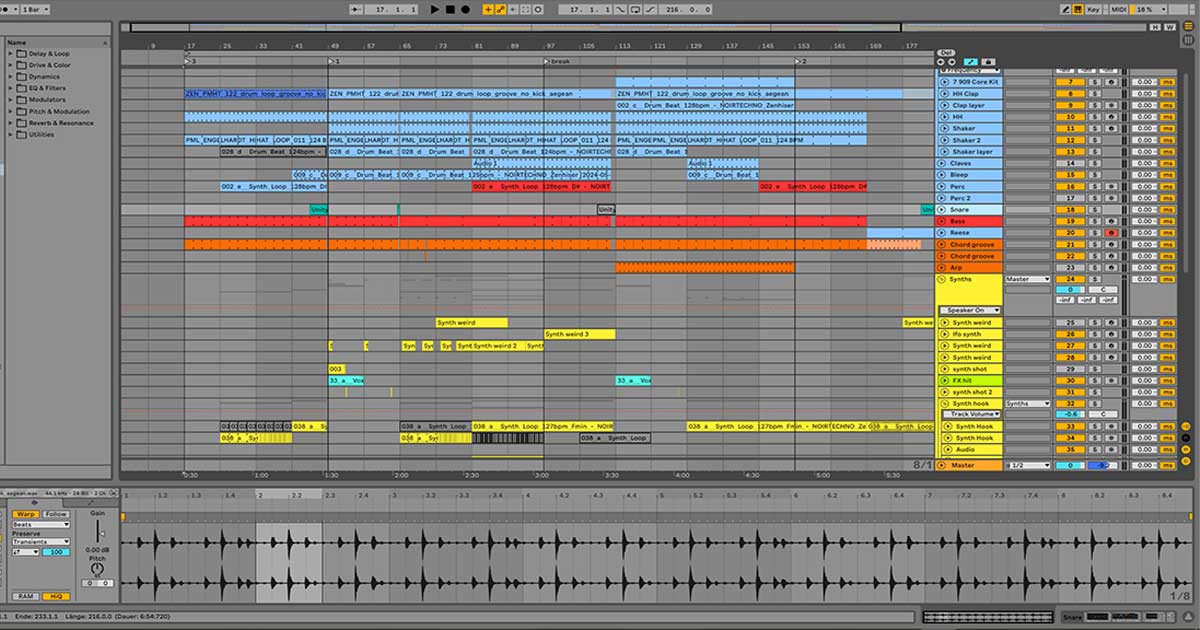Mute Claves with track activator 14
This screenshot has height=630, width=1200.
1069,163
